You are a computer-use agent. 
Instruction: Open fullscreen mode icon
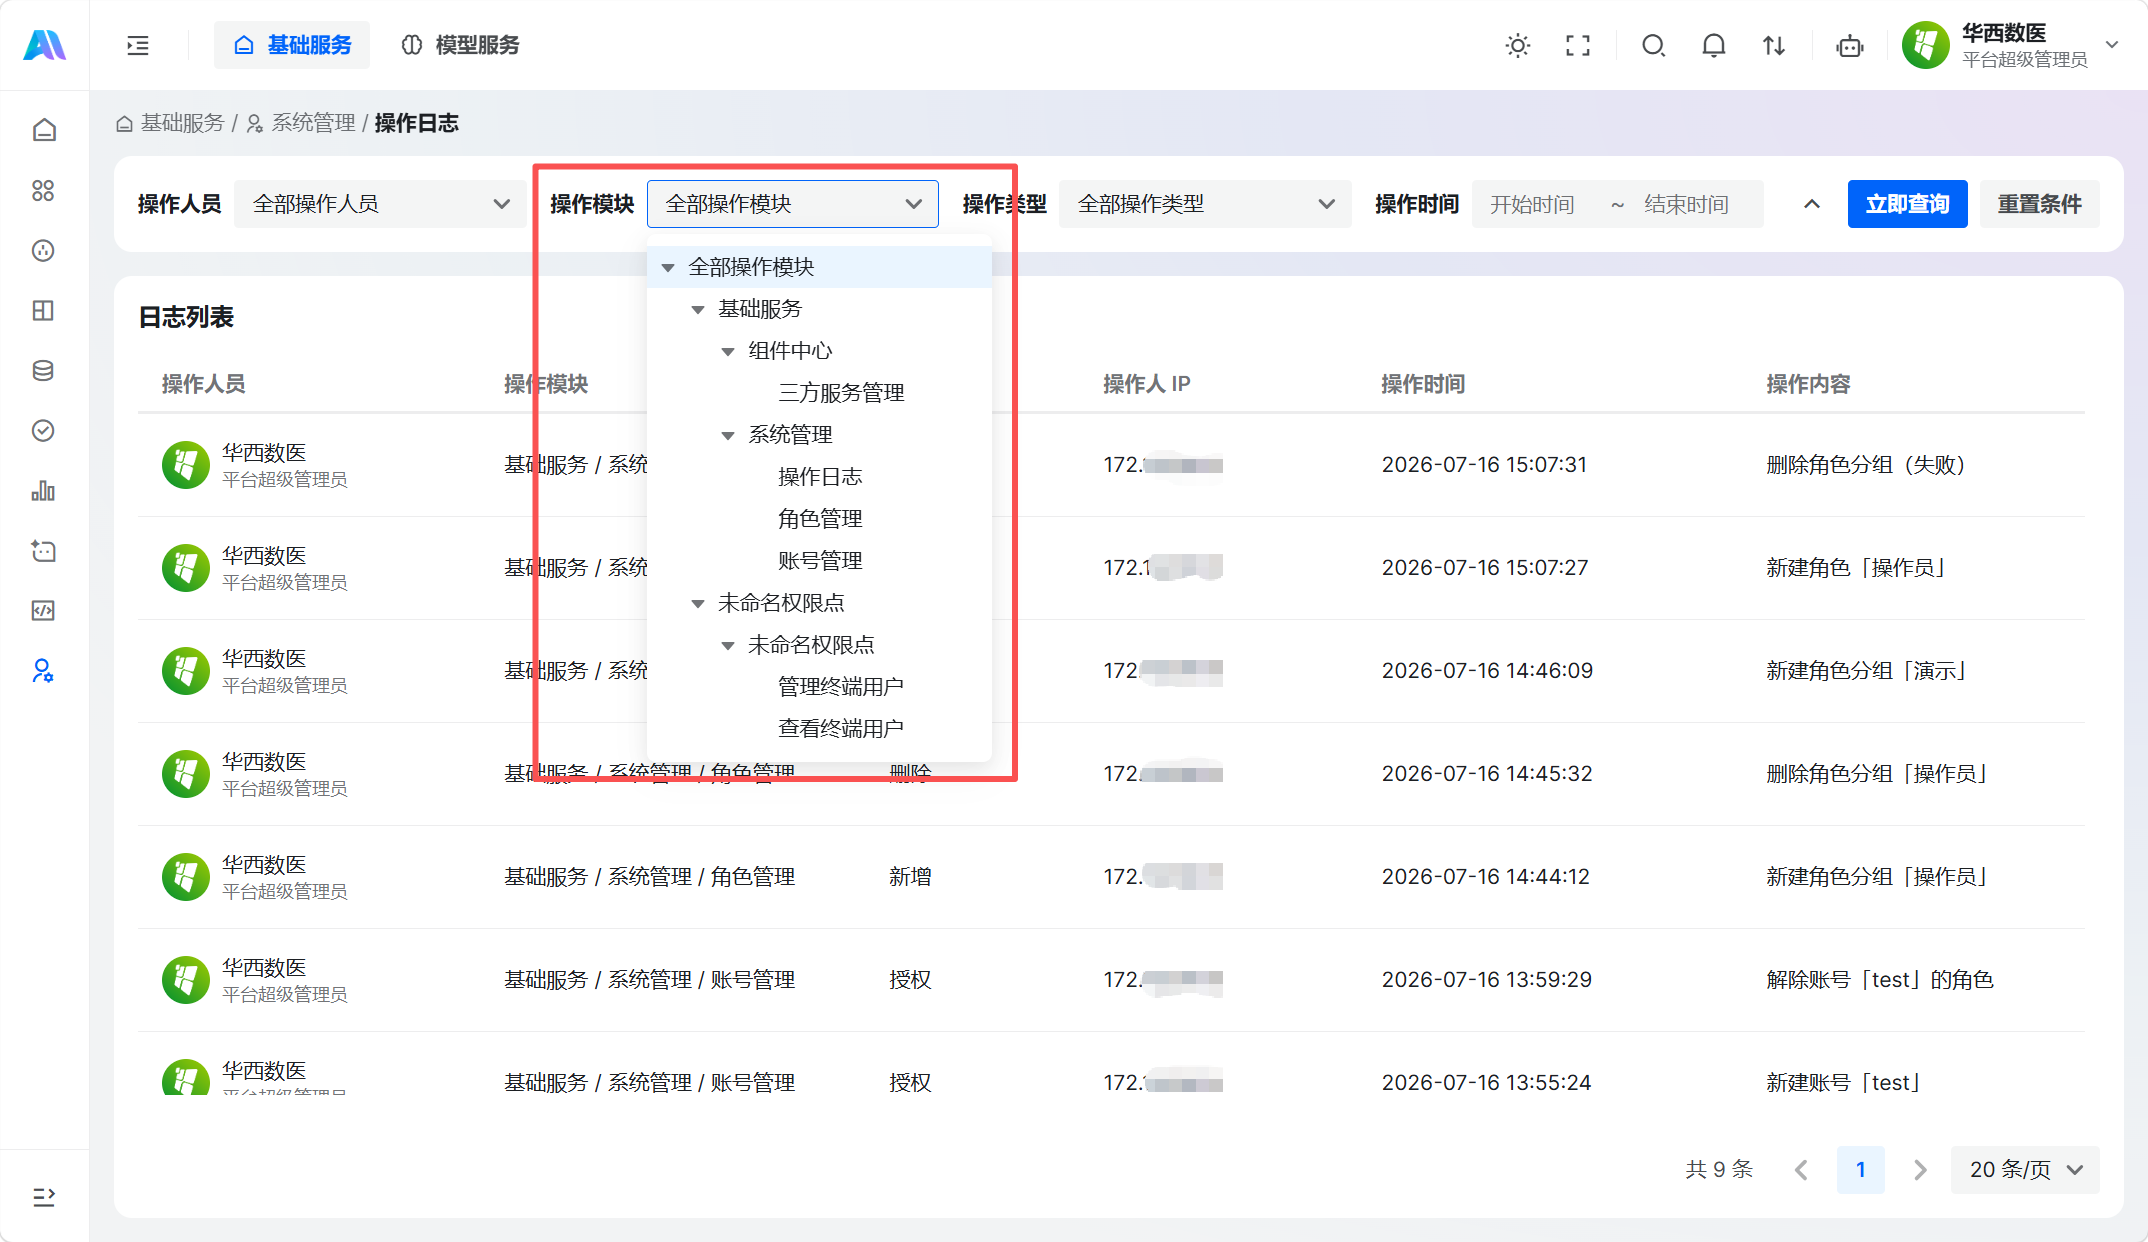(x=1578, y=45)
